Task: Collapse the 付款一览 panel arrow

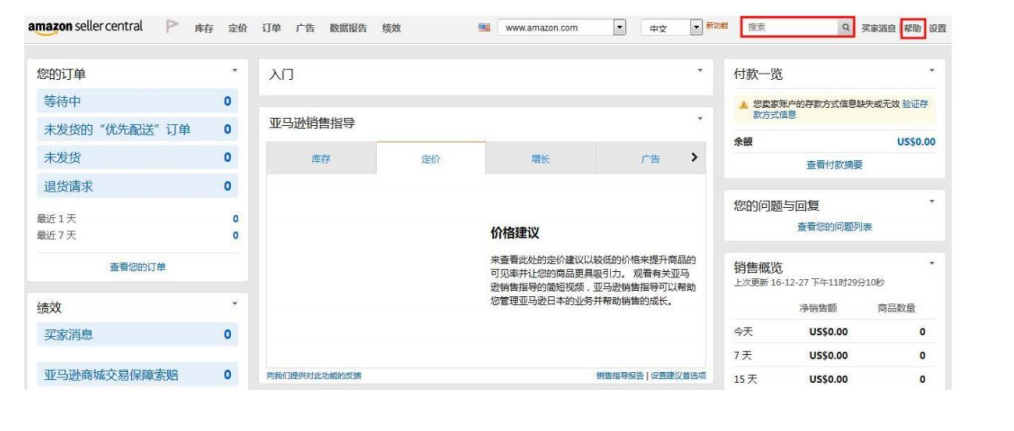Action: click(932, 69)
